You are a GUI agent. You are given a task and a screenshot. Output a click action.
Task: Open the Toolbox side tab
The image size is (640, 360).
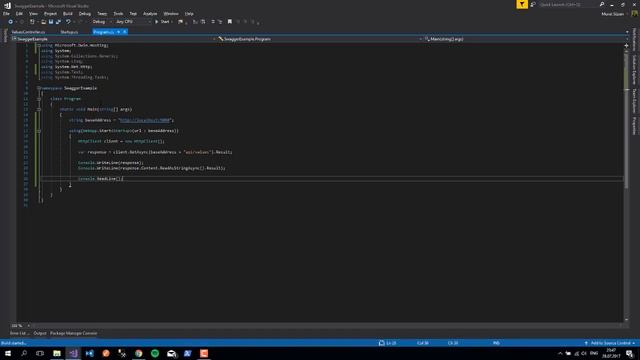click(5, 35)
